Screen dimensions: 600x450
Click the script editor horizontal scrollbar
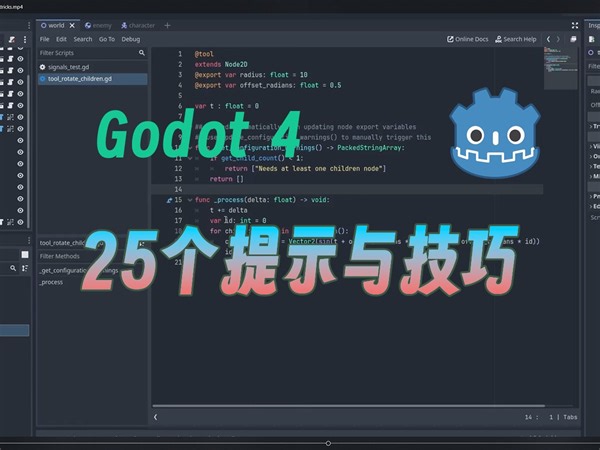tap(348, 405)
